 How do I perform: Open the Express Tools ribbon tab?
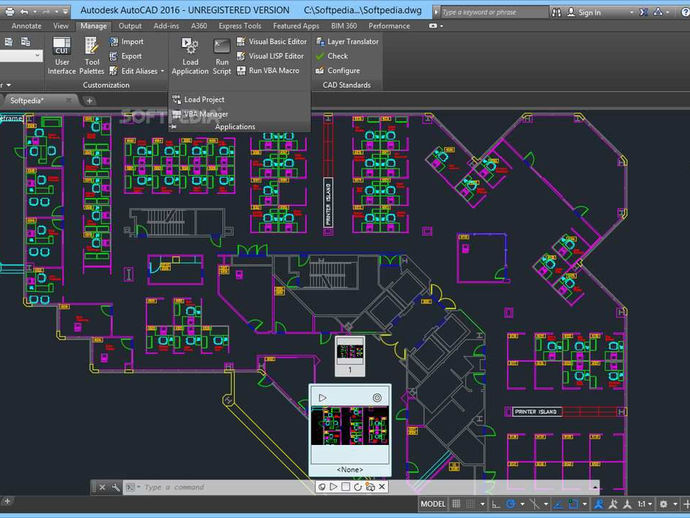[240, 26]
